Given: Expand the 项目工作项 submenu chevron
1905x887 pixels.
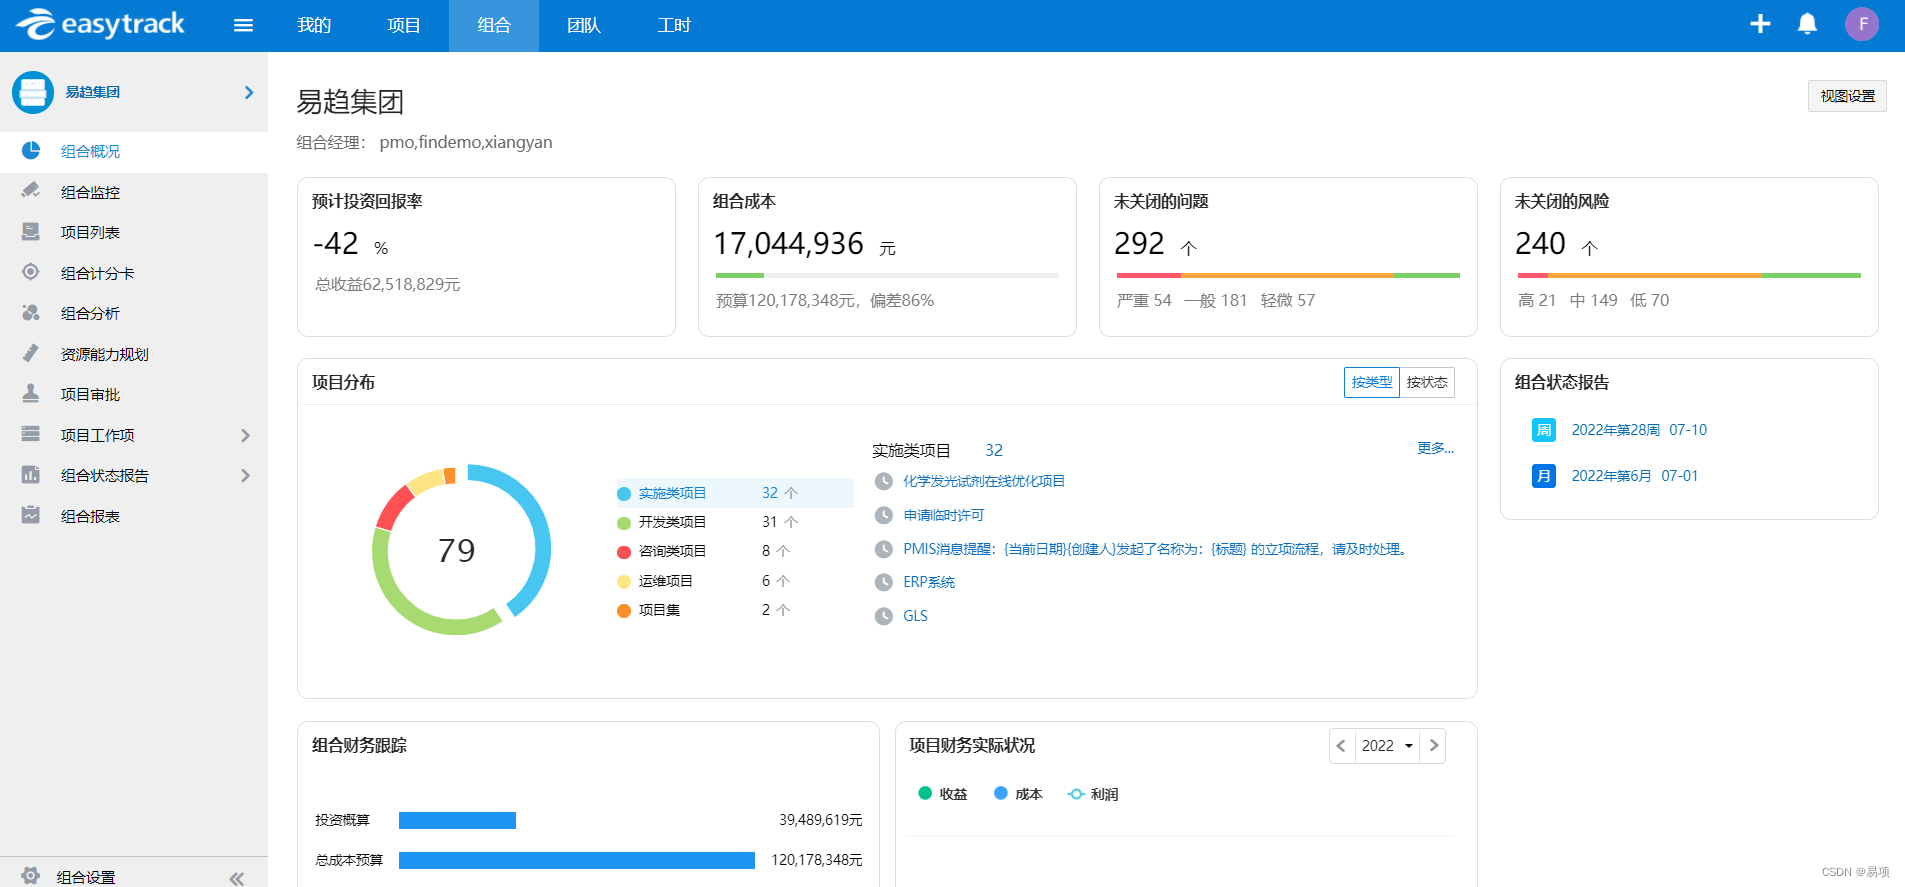Looking at the screenshot, I should [x=245, y=435].
